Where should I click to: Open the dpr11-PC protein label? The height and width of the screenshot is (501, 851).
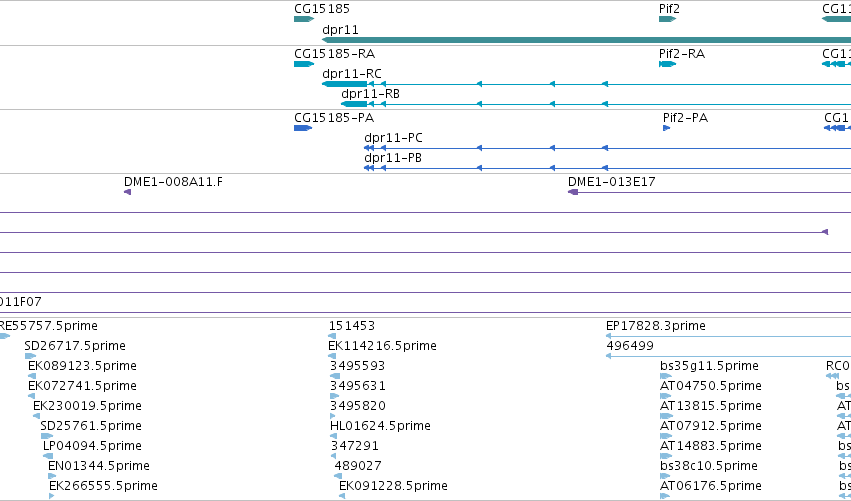coord(393,138)
